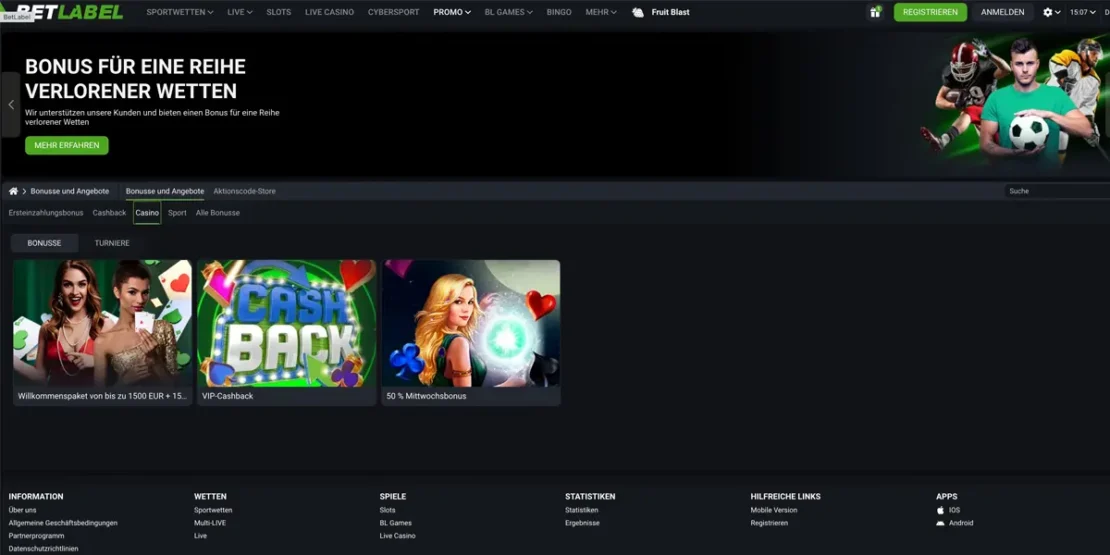Image resolution: width=1110 pixels, height=555 pixels.
Task: Open the Bingo menu item
Action: pos(559,12)
